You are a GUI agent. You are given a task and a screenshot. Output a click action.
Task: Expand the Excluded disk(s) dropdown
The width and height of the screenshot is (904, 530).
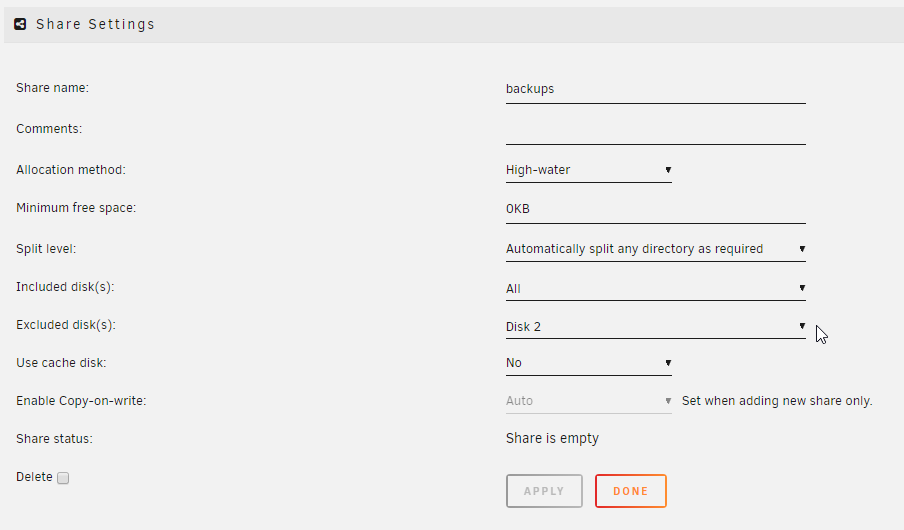point(656,326)
